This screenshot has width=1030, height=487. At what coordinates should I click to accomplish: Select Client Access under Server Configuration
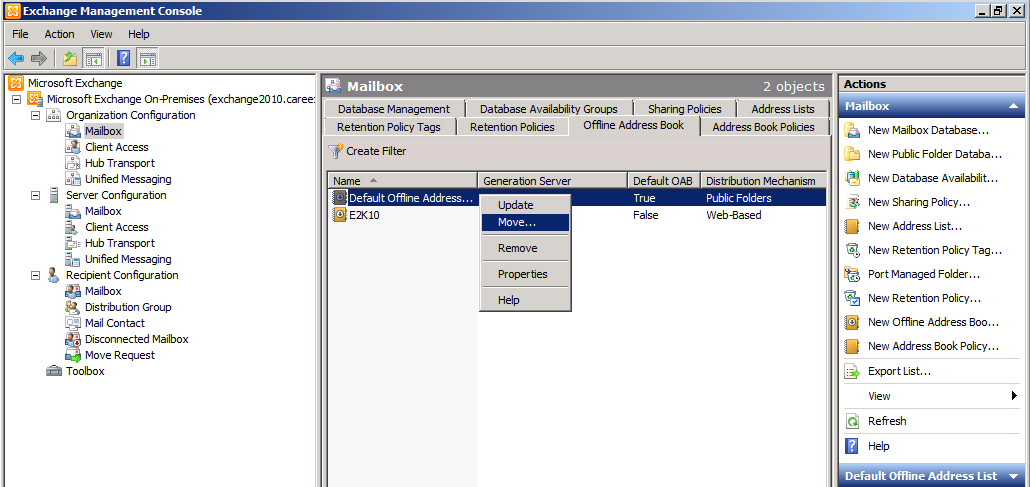tap(117, 227)
